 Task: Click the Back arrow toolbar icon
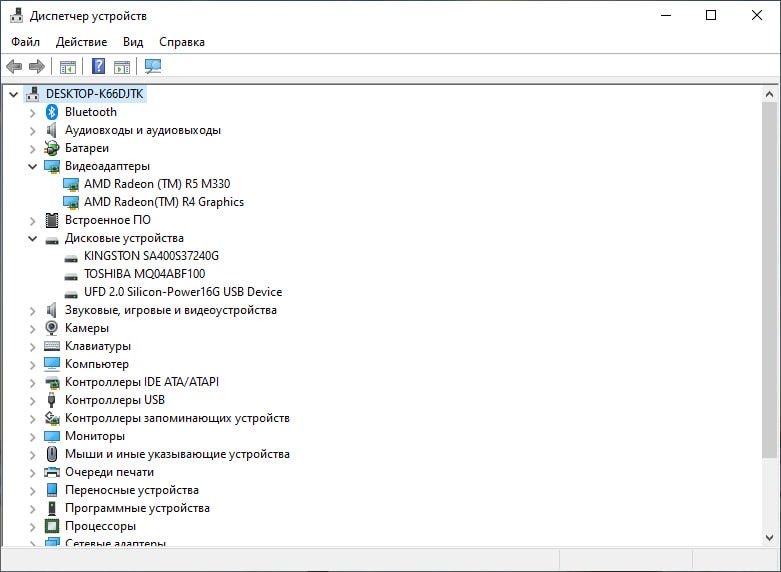14,66
